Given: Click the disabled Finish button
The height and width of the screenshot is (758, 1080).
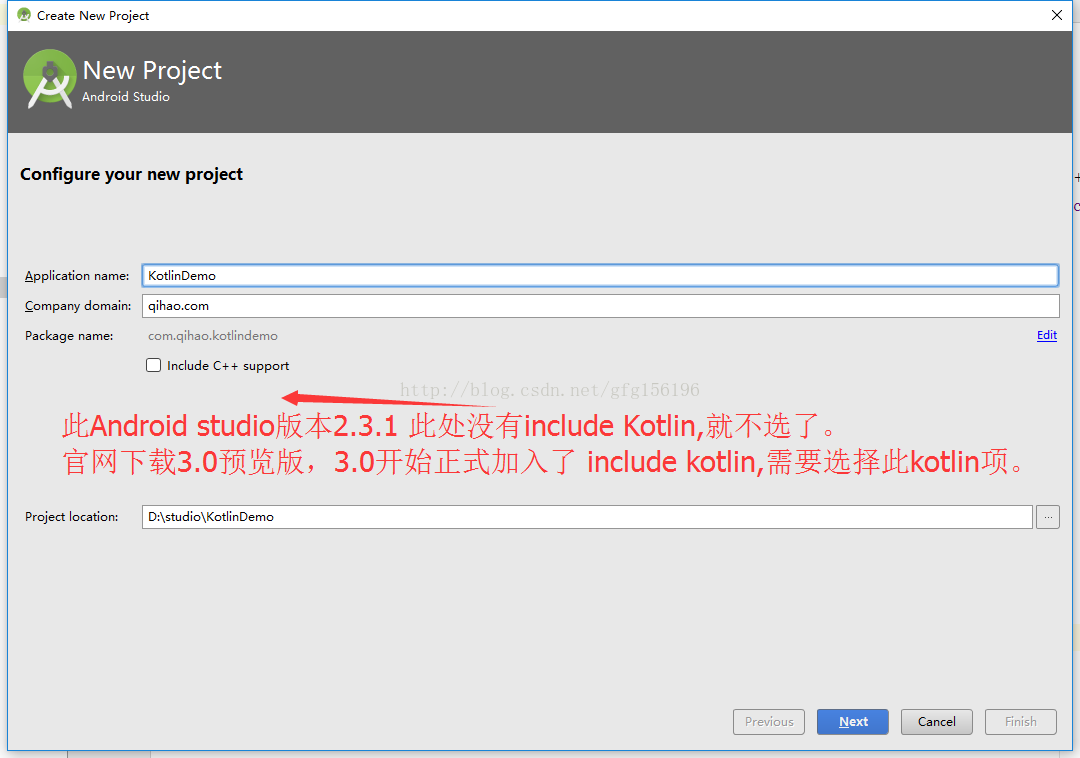Looking at the screenshot, I should [1021, 722].
